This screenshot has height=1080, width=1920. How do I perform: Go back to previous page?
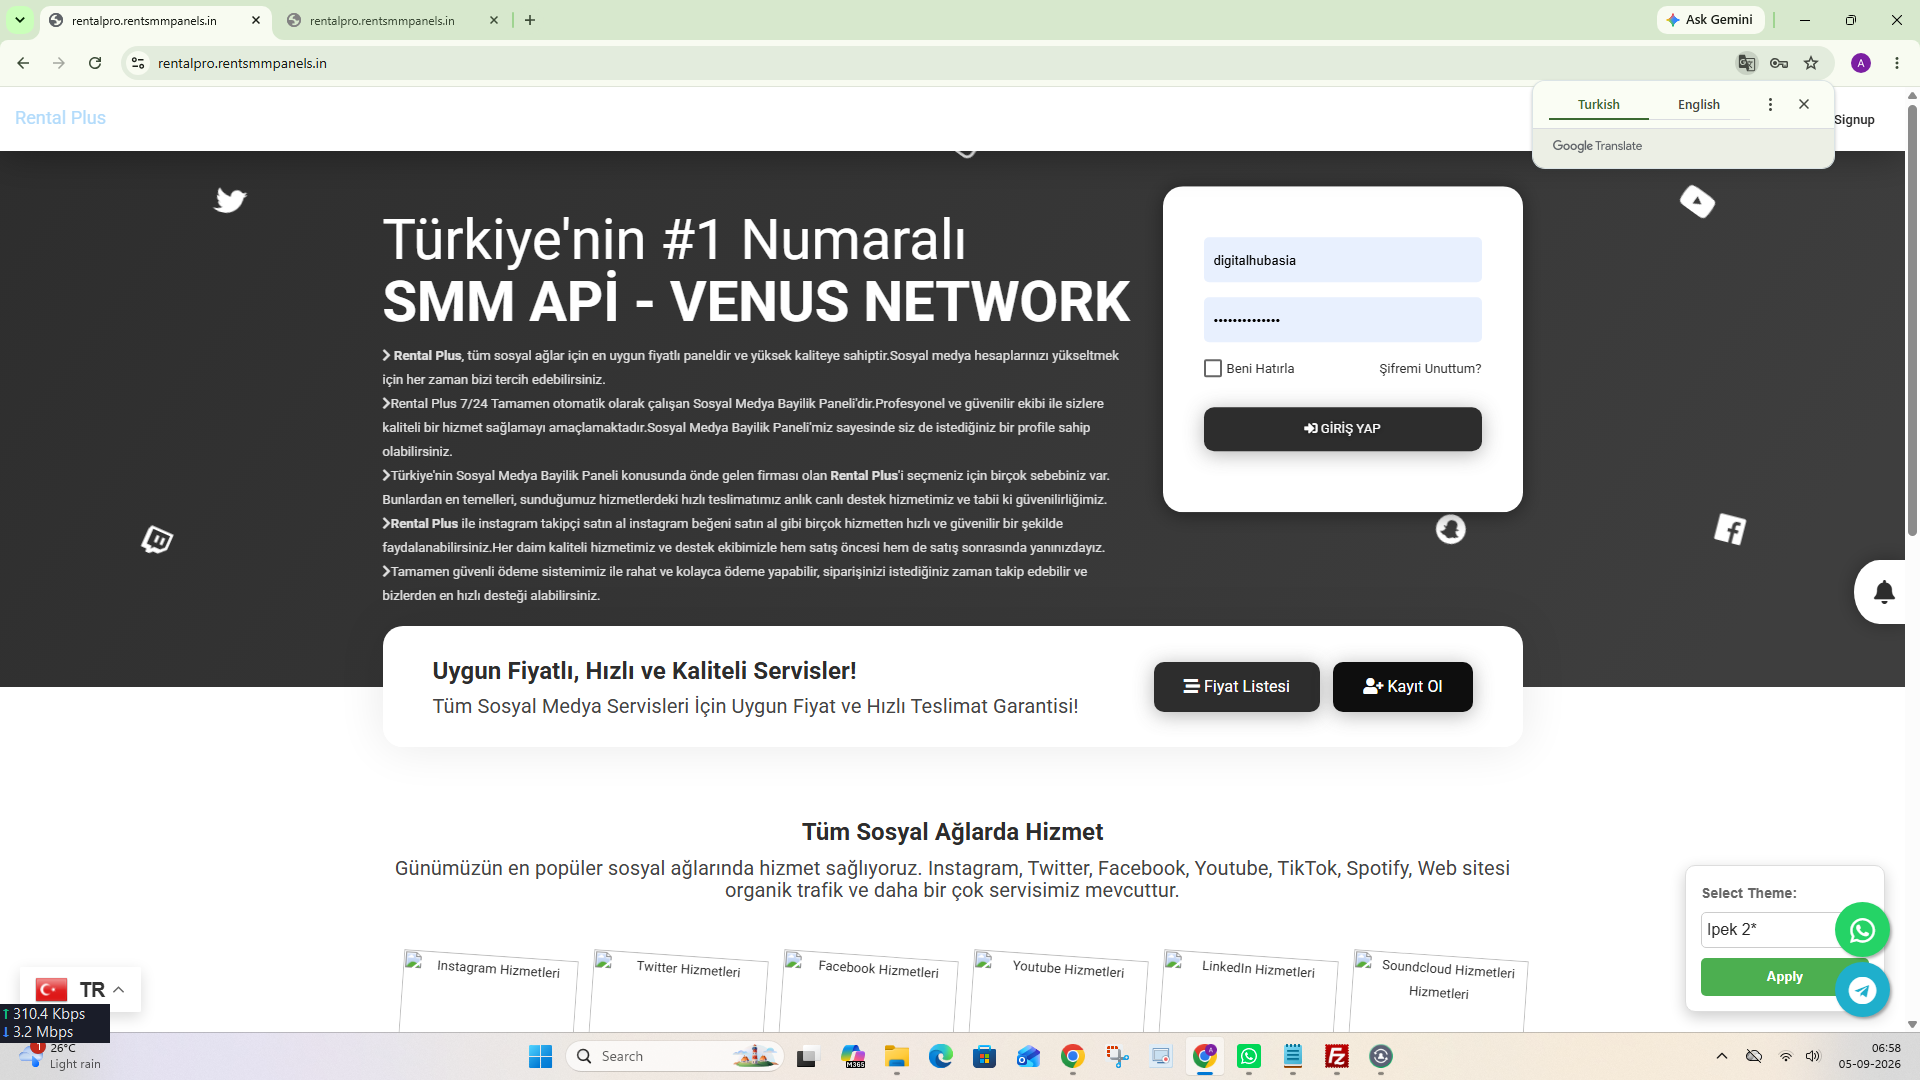23,63
